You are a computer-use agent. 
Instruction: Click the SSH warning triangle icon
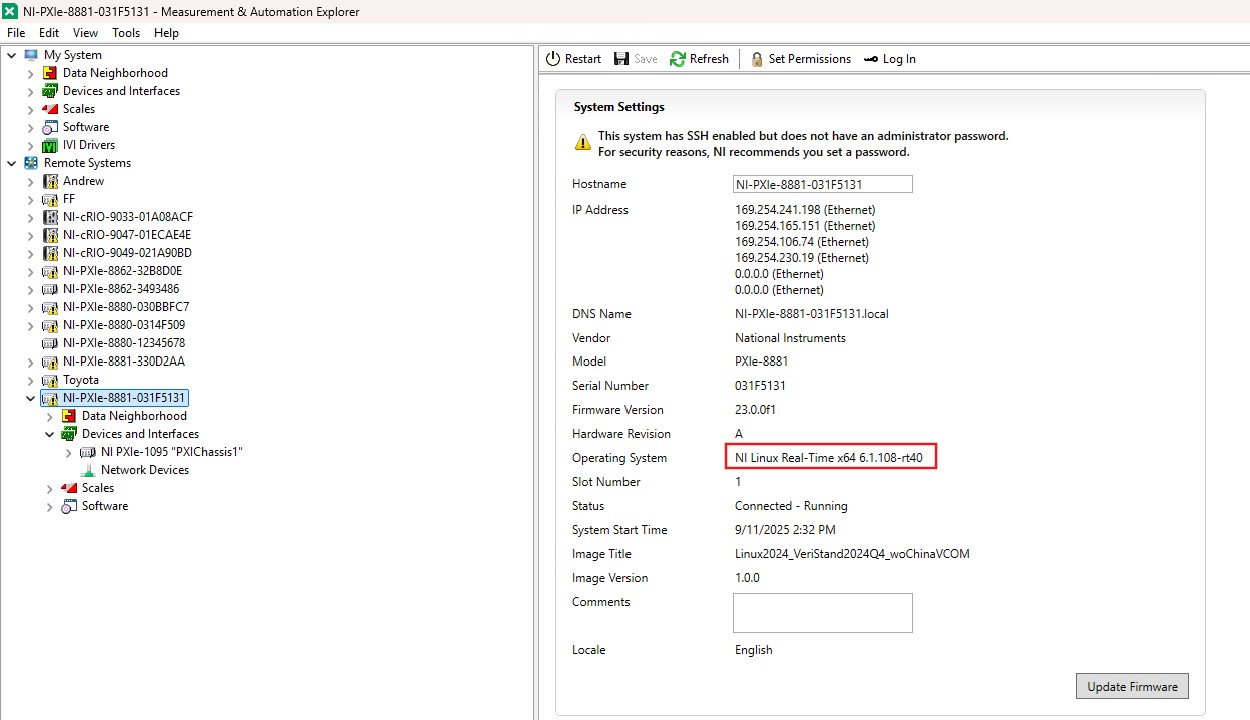coord(582,143)
